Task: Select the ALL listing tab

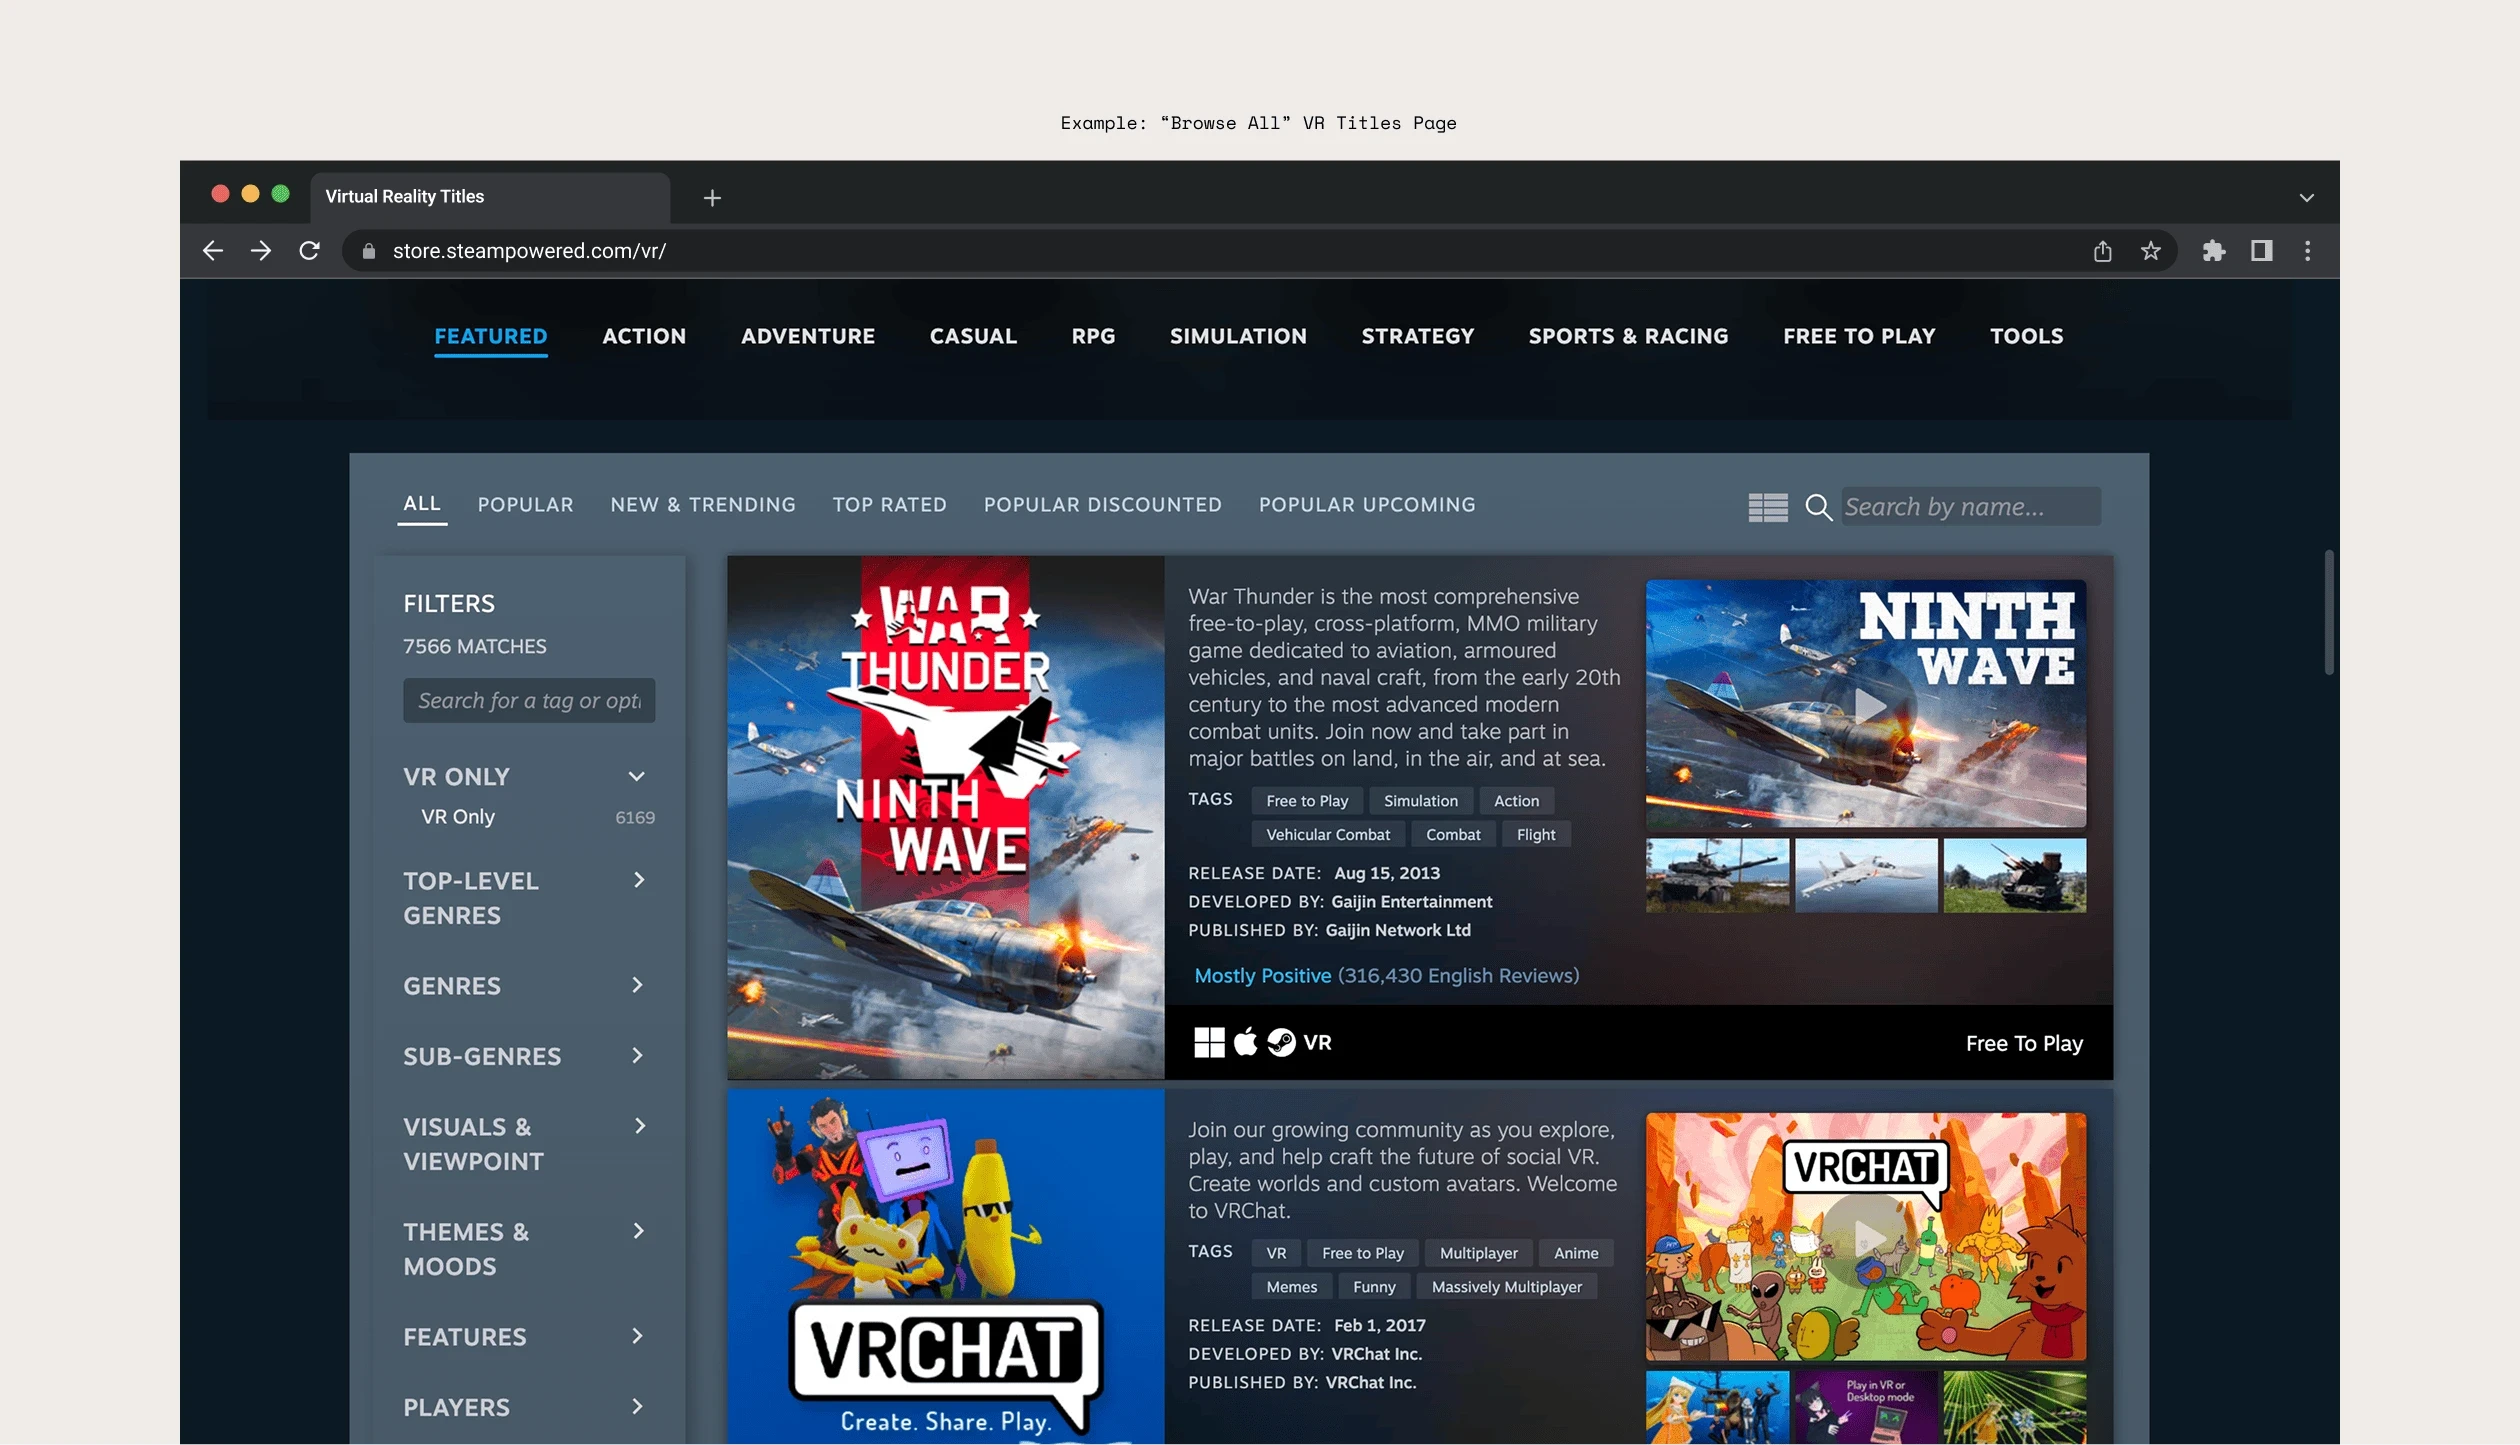Action: (422, 504)
